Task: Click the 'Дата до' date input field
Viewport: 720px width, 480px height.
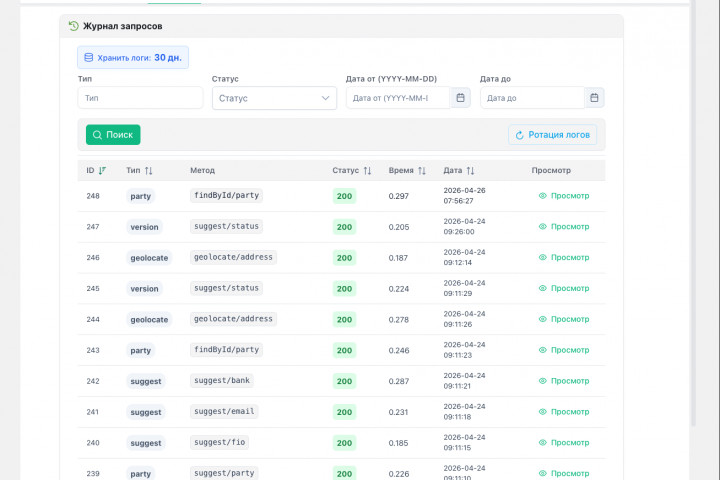Action: click(530, 98)
